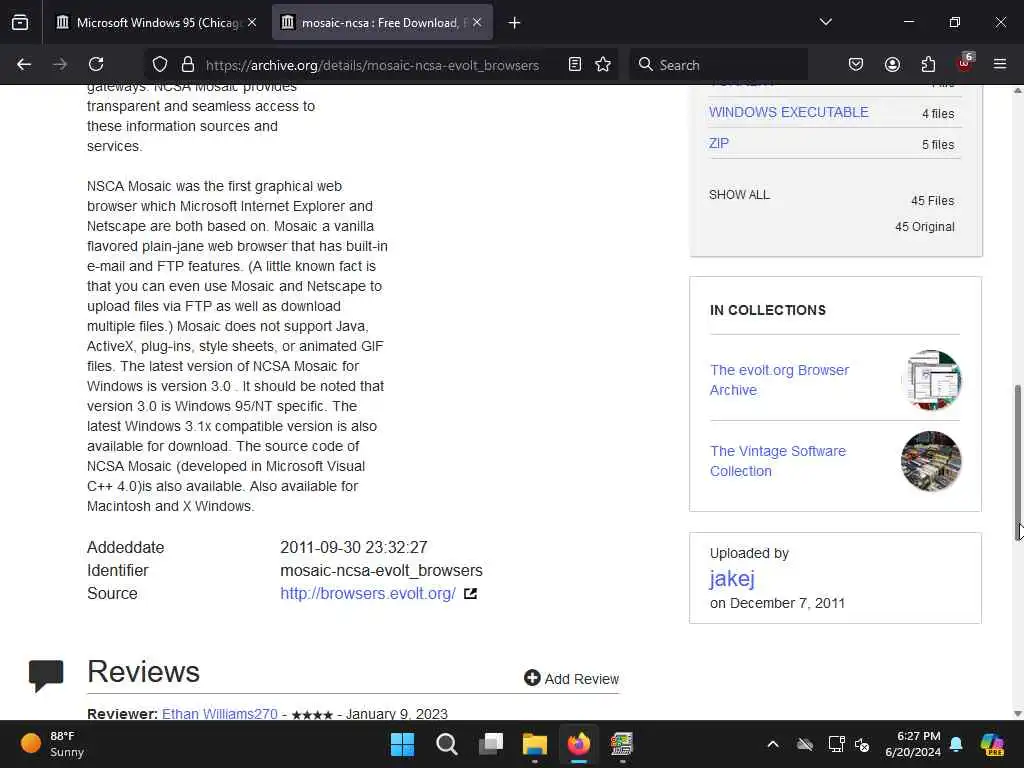Open weather widget showing 88°F Sunny
This screenshot has width=1024, height=768.
[52, 744]
